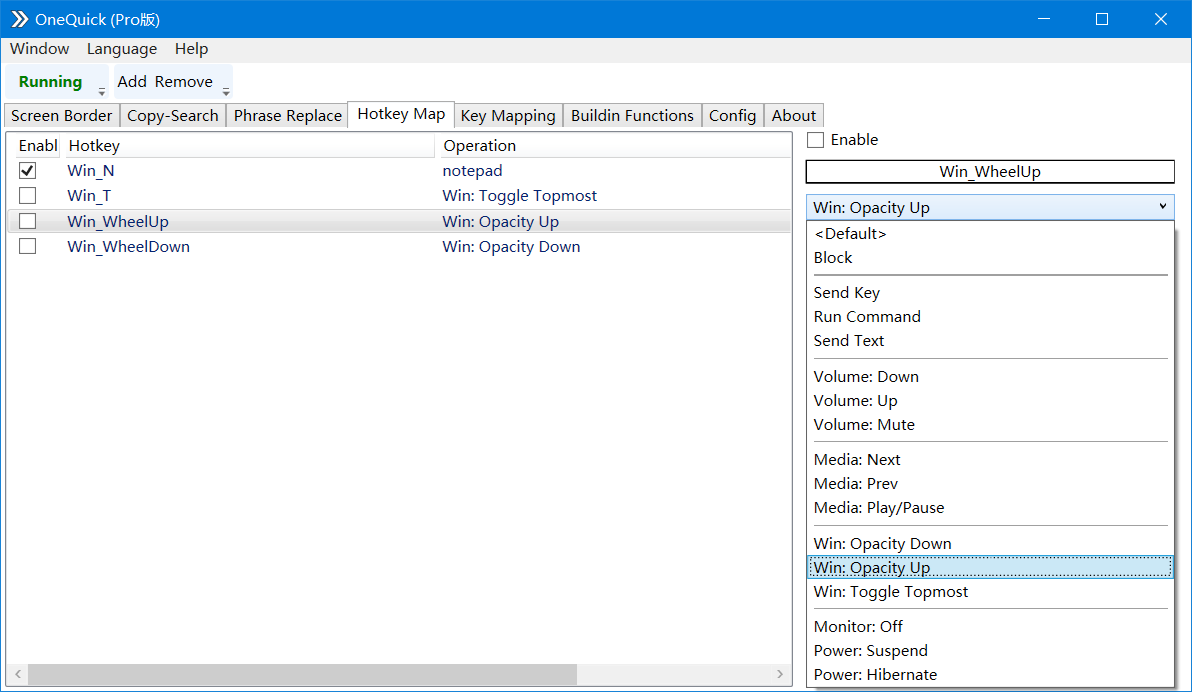This screenshot has width=1192, height=692.
Task: Click the Add button
Action: click(131, 81)
